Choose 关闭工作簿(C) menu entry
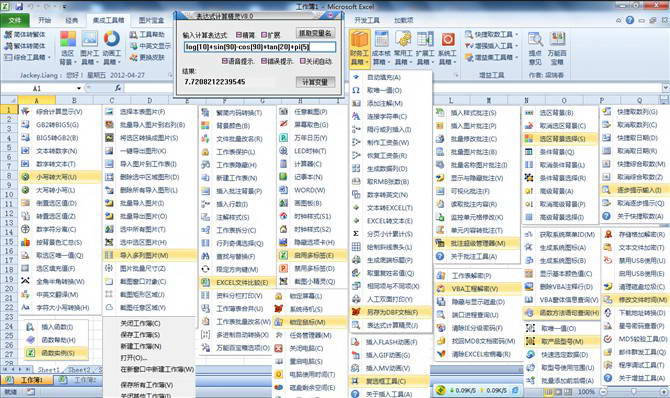The width and height of the screenshot is (670, 398). point(140,323)
